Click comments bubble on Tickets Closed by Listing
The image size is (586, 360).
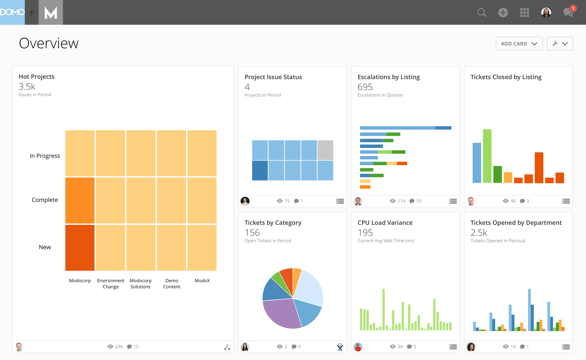(x=522, y=201)
